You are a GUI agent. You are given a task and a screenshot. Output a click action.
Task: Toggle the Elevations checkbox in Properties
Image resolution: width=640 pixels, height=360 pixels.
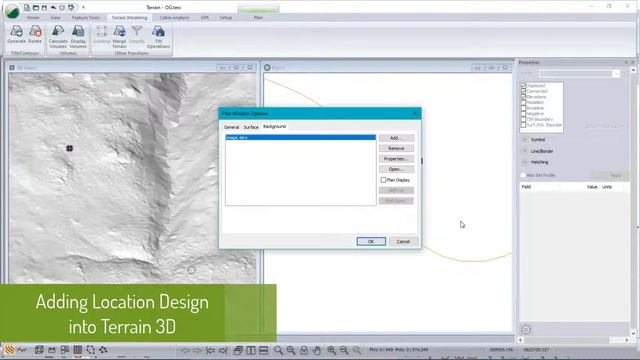[x=523, y=97]
